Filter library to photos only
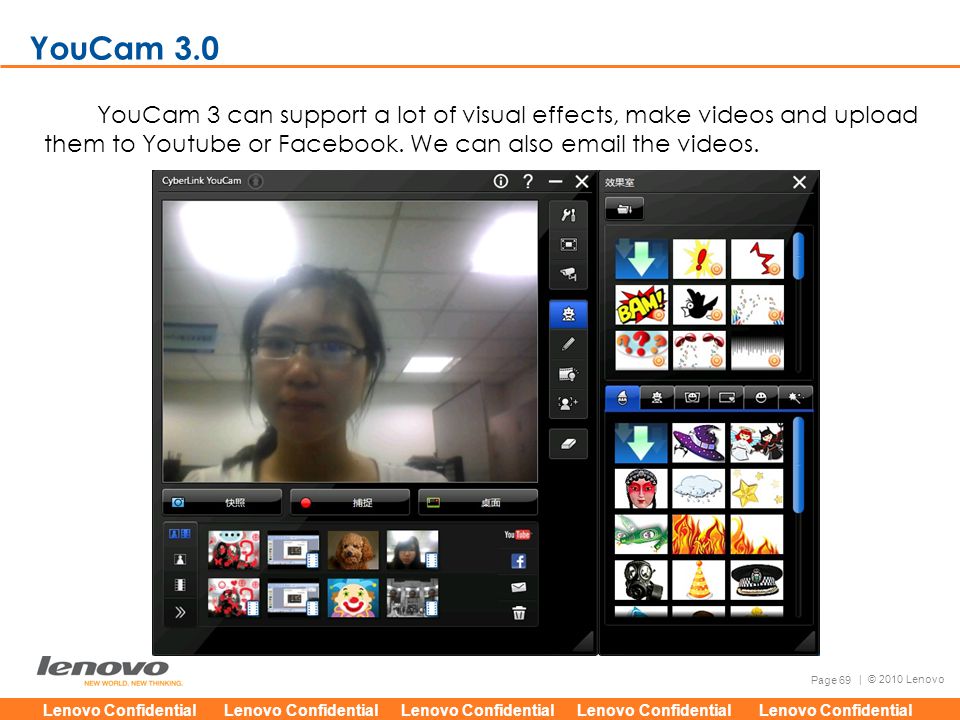 [x=180, y=560]
